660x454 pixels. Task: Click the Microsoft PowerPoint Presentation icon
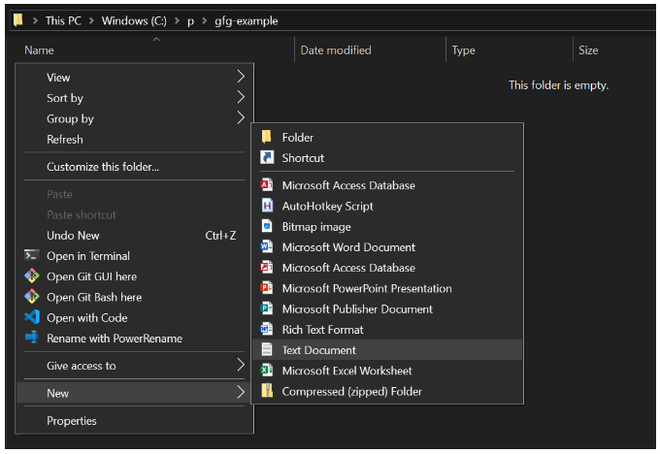(x=267, y=288)
